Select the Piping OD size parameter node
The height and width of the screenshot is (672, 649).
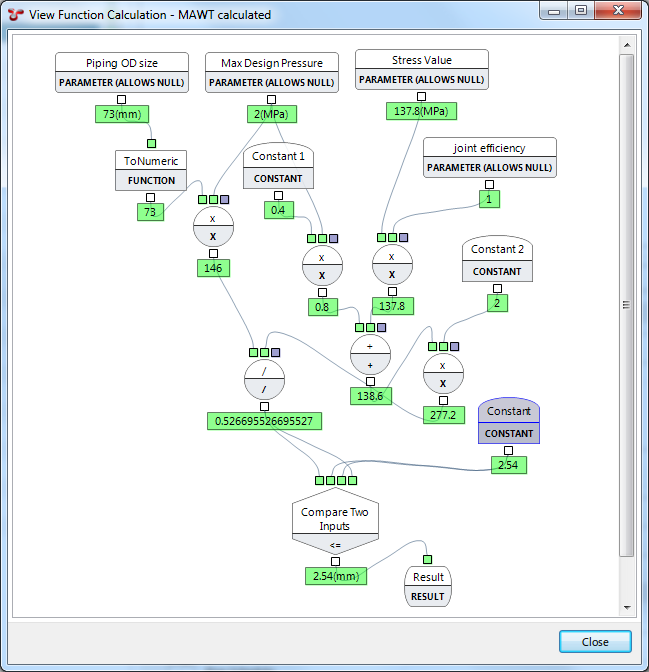[121, 72]
